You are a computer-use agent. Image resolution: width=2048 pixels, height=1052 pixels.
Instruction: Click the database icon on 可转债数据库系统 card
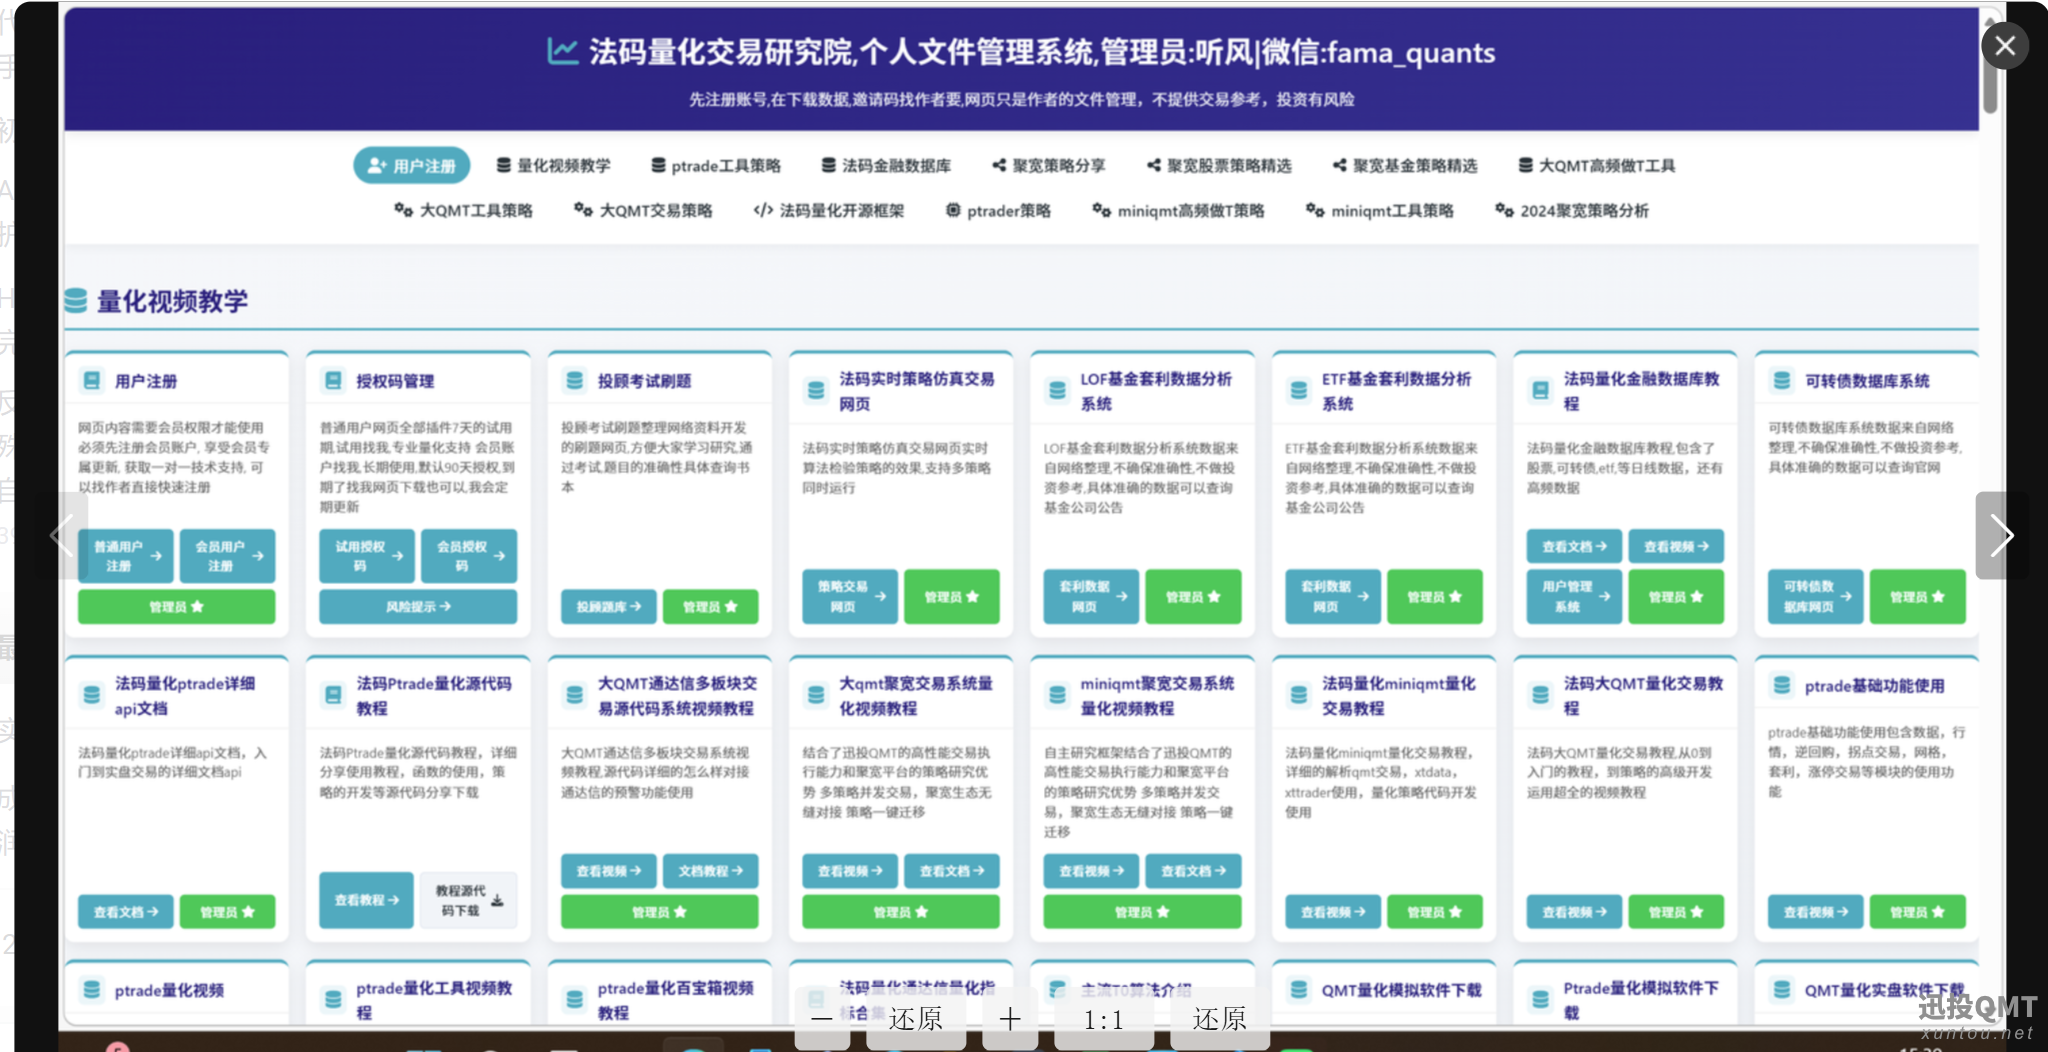click(1782, 381)
